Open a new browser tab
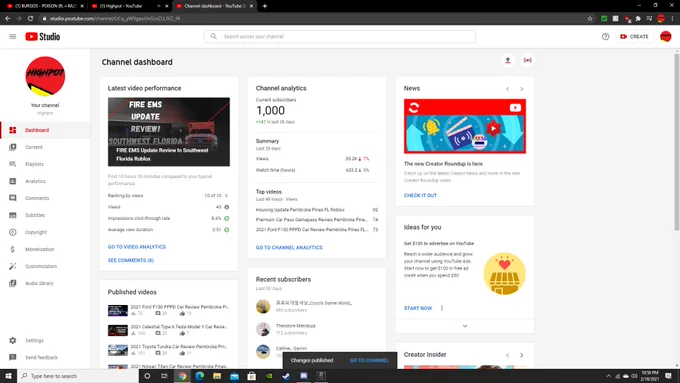The height and width of the screenshot is (383, 680). coord(265,6)
